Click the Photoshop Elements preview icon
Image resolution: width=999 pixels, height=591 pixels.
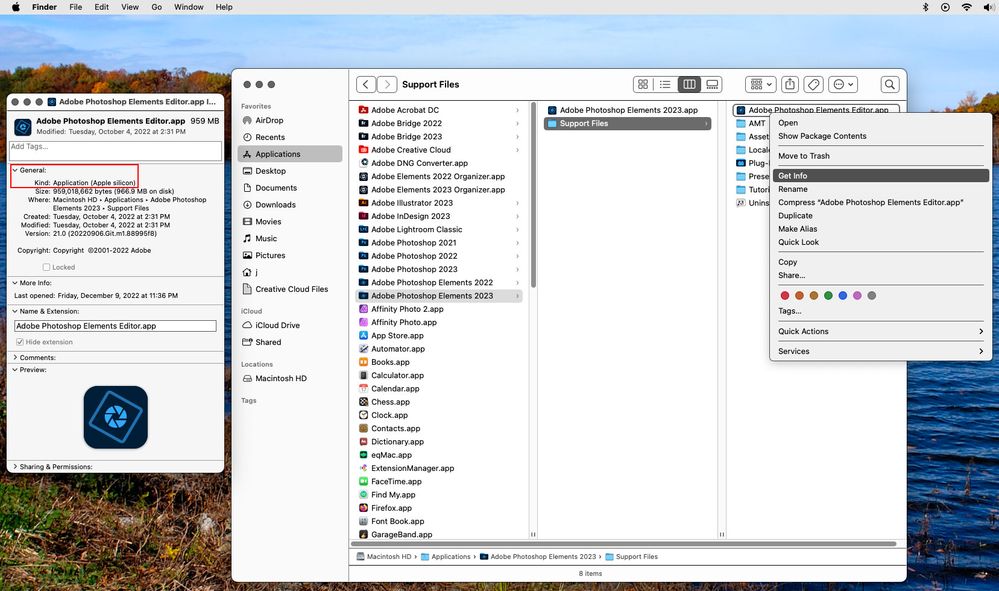(x=115, y=417)
